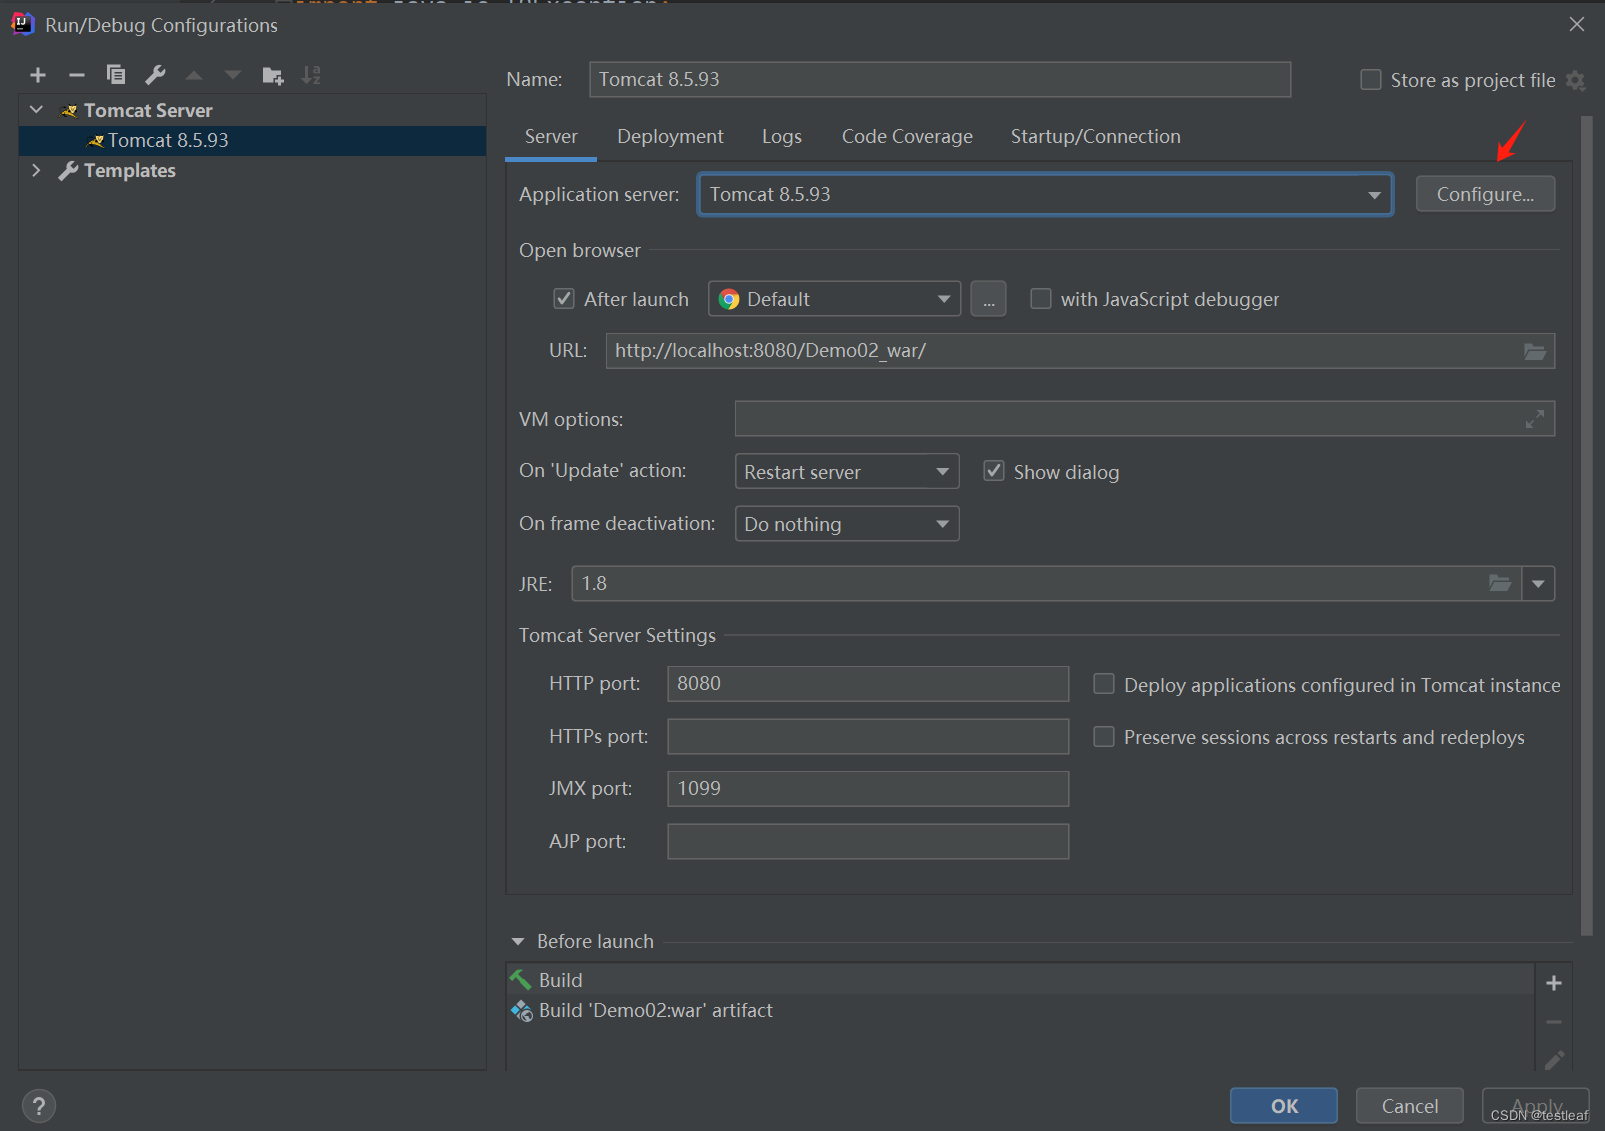The image size is (1605, 1131).
Task: Browse URL using the folder icon
Action: 1535,351
